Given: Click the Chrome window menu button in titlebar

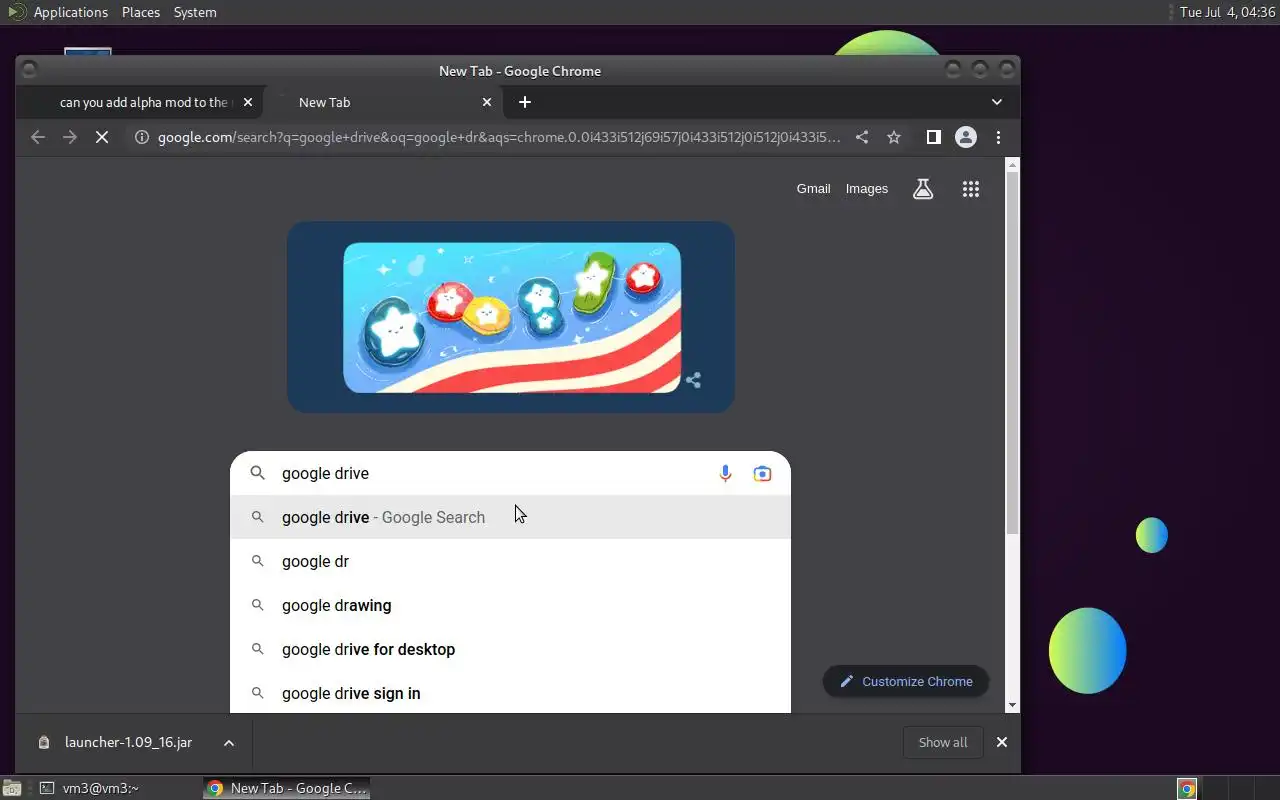Looking at the screenshot, I should pyautogui.click(x=28, y=69).
